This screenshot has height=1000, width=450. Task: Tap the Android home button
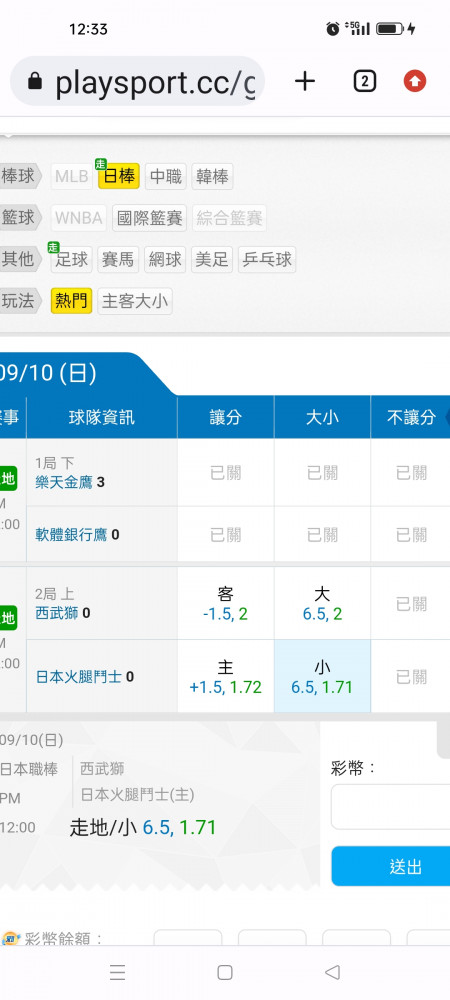pyautogui.click(x=224, y=972)
